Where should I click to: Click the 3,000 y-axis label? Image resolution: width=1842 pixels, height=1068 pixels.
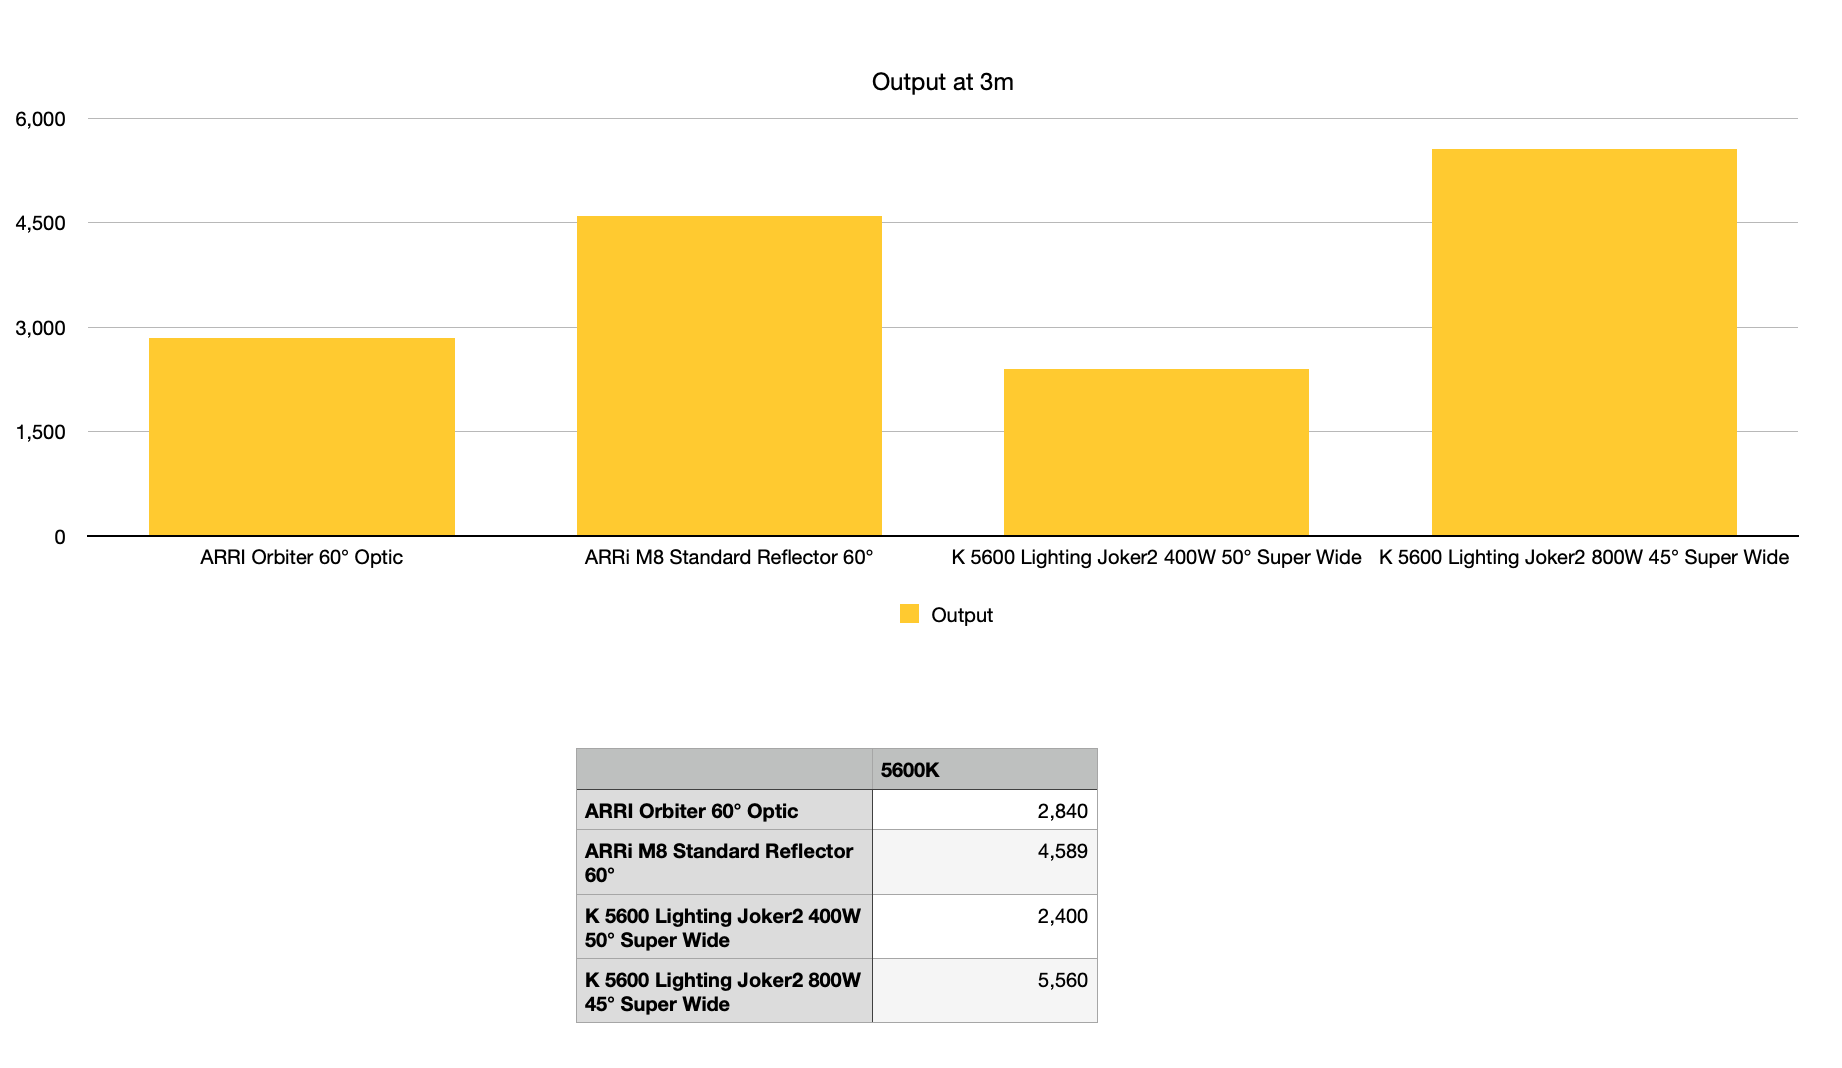pos(40,328)
